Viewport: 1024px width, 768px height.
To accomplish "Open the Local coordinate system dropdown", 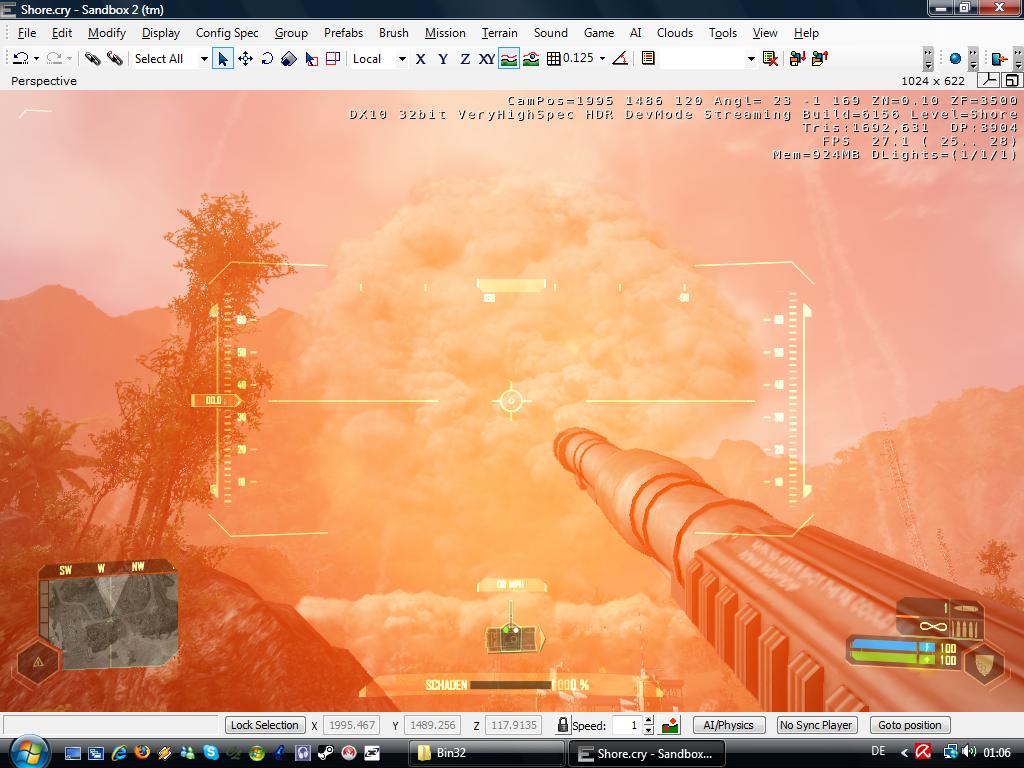I will (402, 59).
